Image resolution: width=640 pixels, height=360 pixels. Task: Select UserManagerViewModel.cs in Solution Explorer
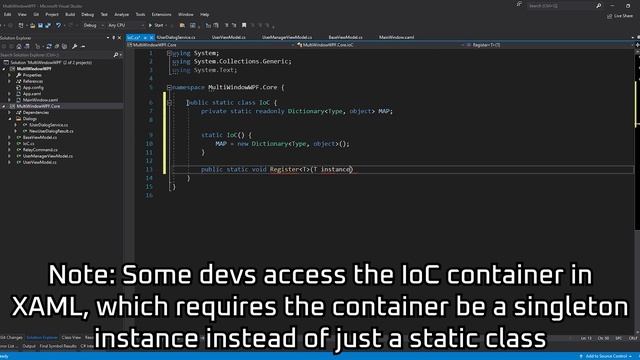(44, 156)
